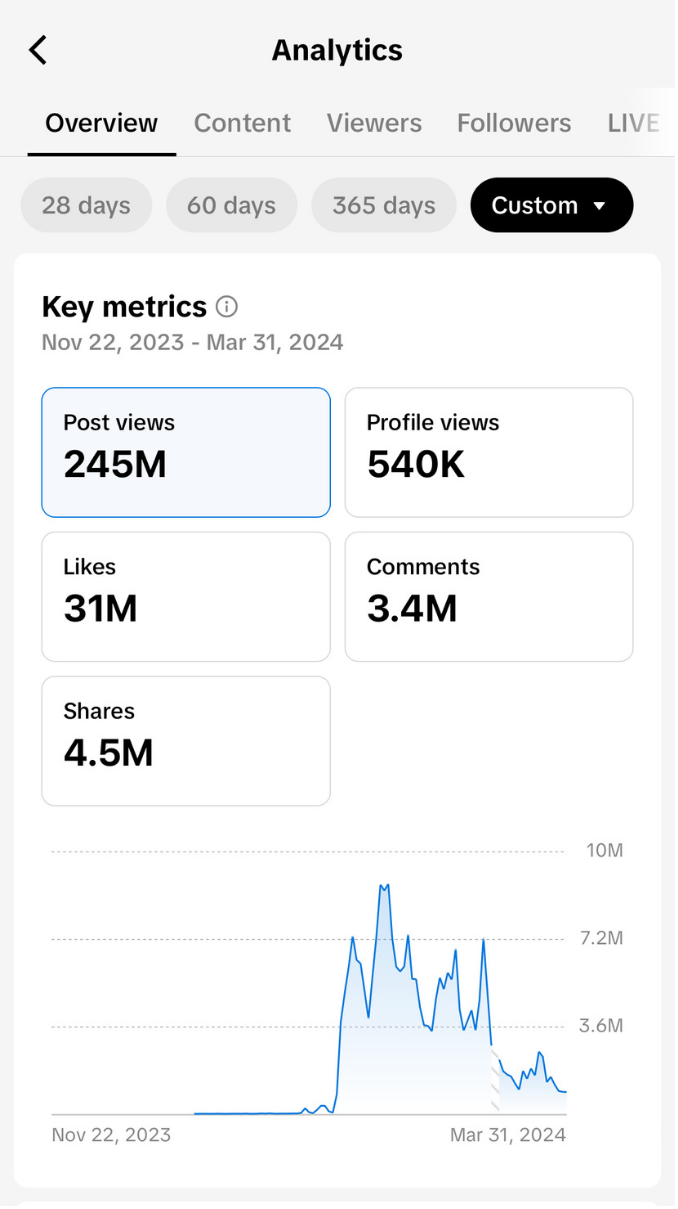The height and width of the screenshot is (1209, 678).
Task: Switch to the Overview tab
Action: pos(101,123)
